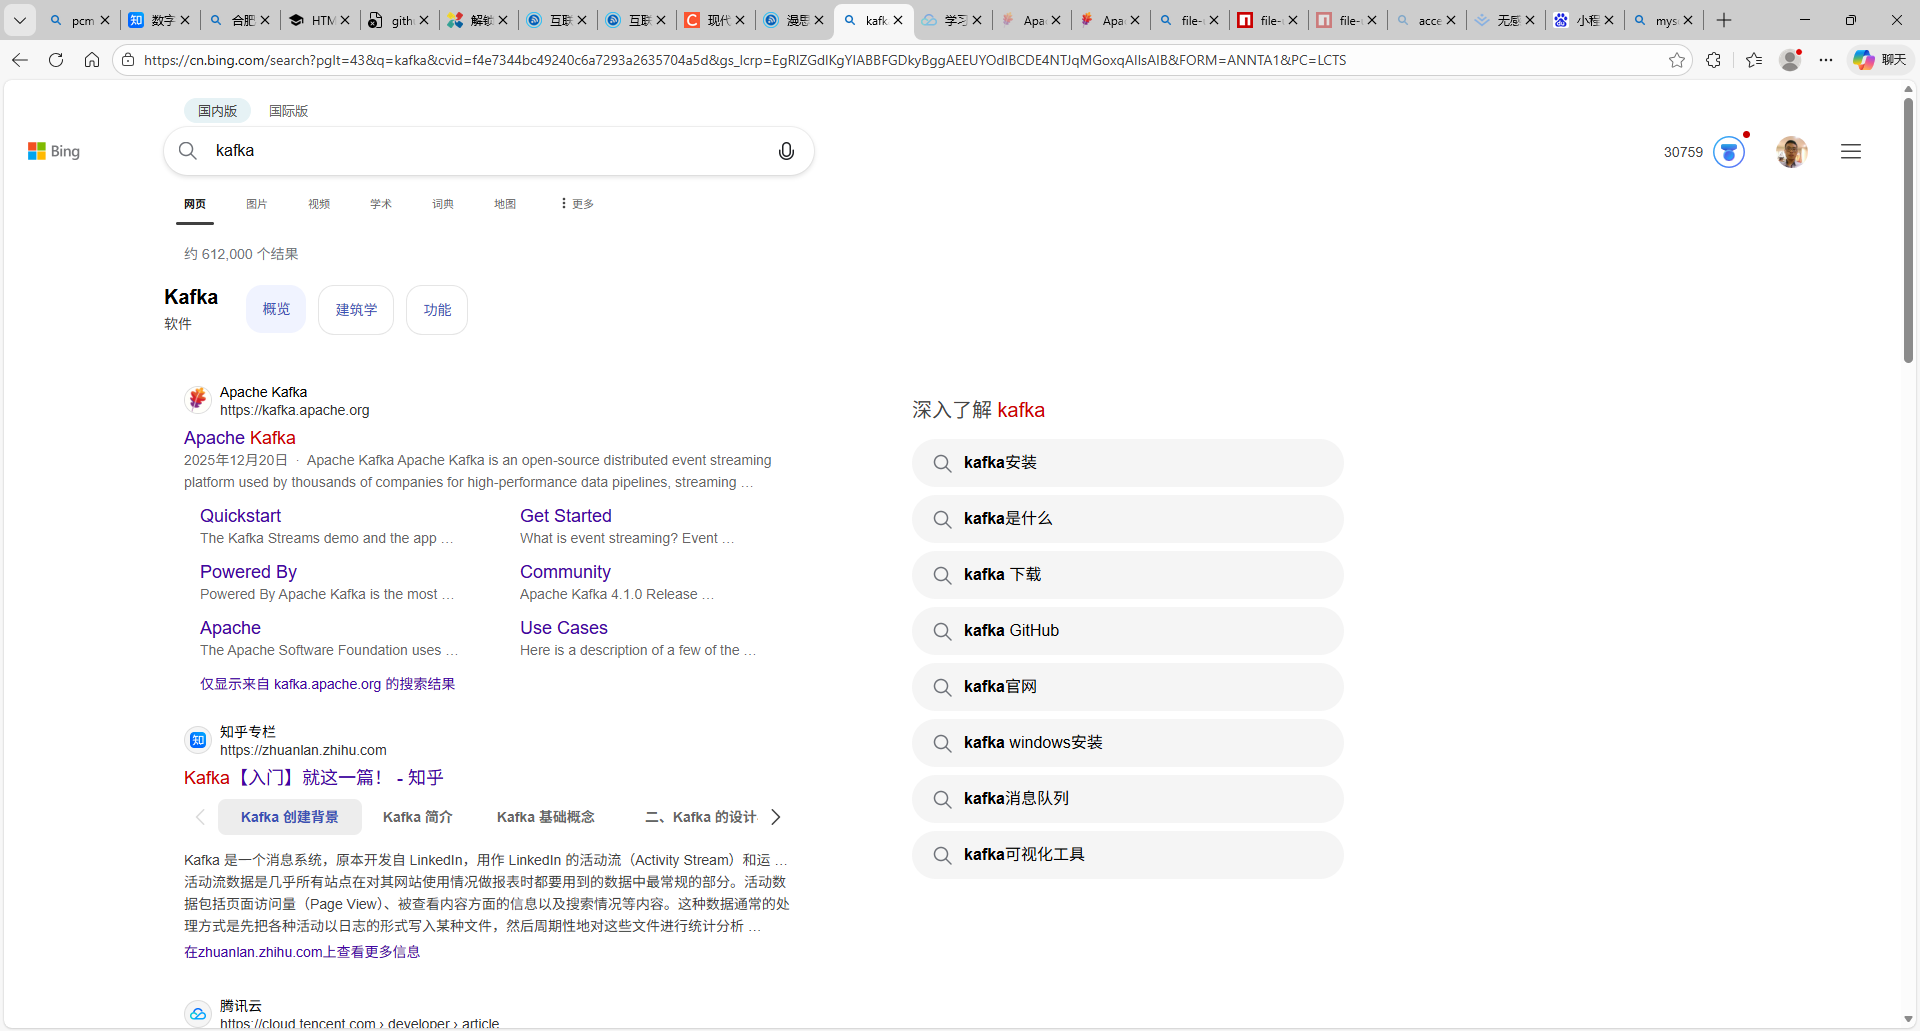Select the 国内版 search scope
The width and height of the screenshot is (1920, 1031).
(x=217, y=111)
